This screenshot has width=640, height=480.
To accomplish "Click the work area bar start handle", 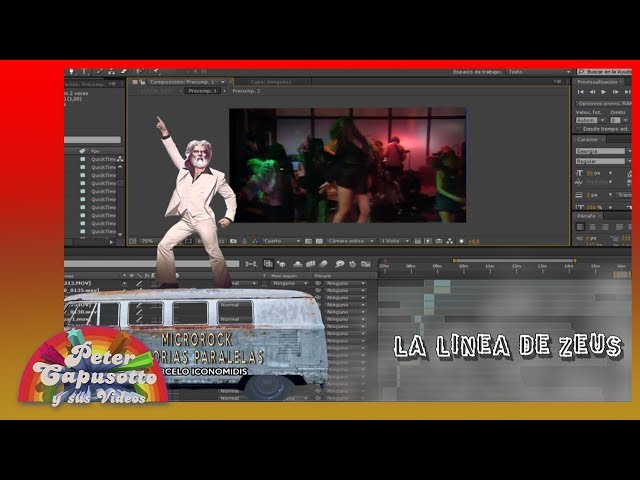I will [x=454, y=260].
